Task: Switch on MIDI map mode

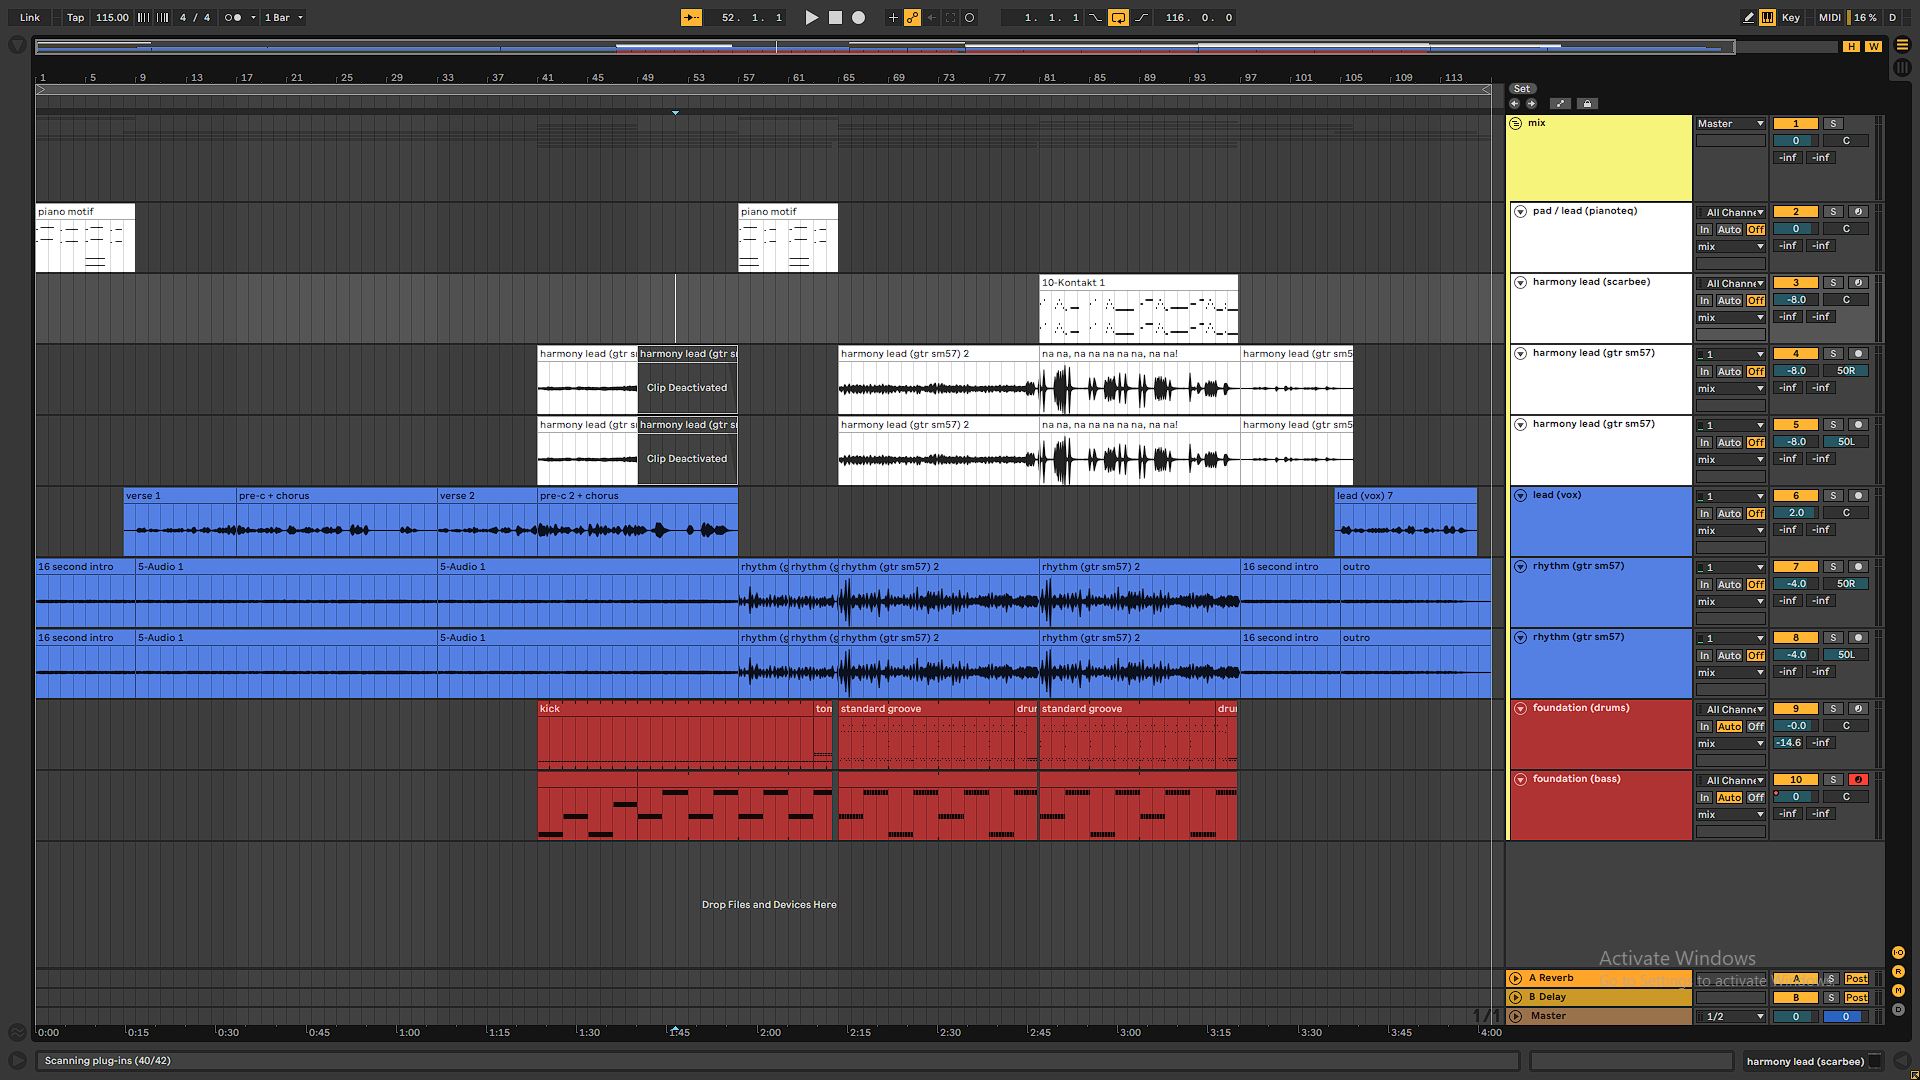Action: 1829,17
